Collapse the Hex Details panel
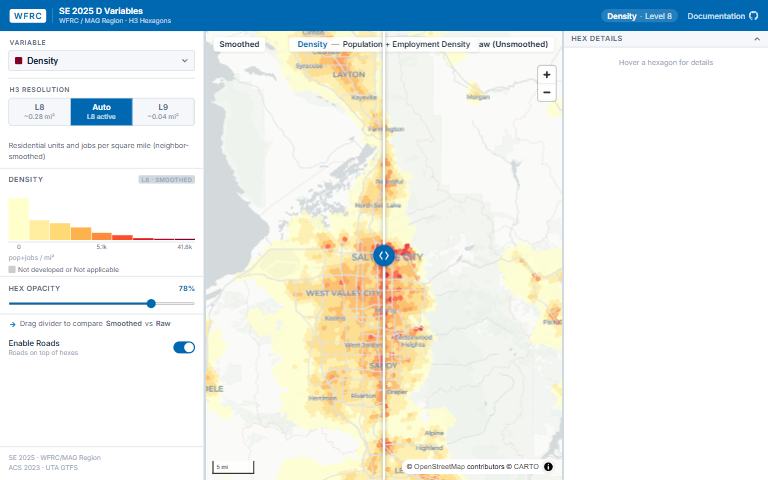Screen dimensions: 768x480 point(757,39)
